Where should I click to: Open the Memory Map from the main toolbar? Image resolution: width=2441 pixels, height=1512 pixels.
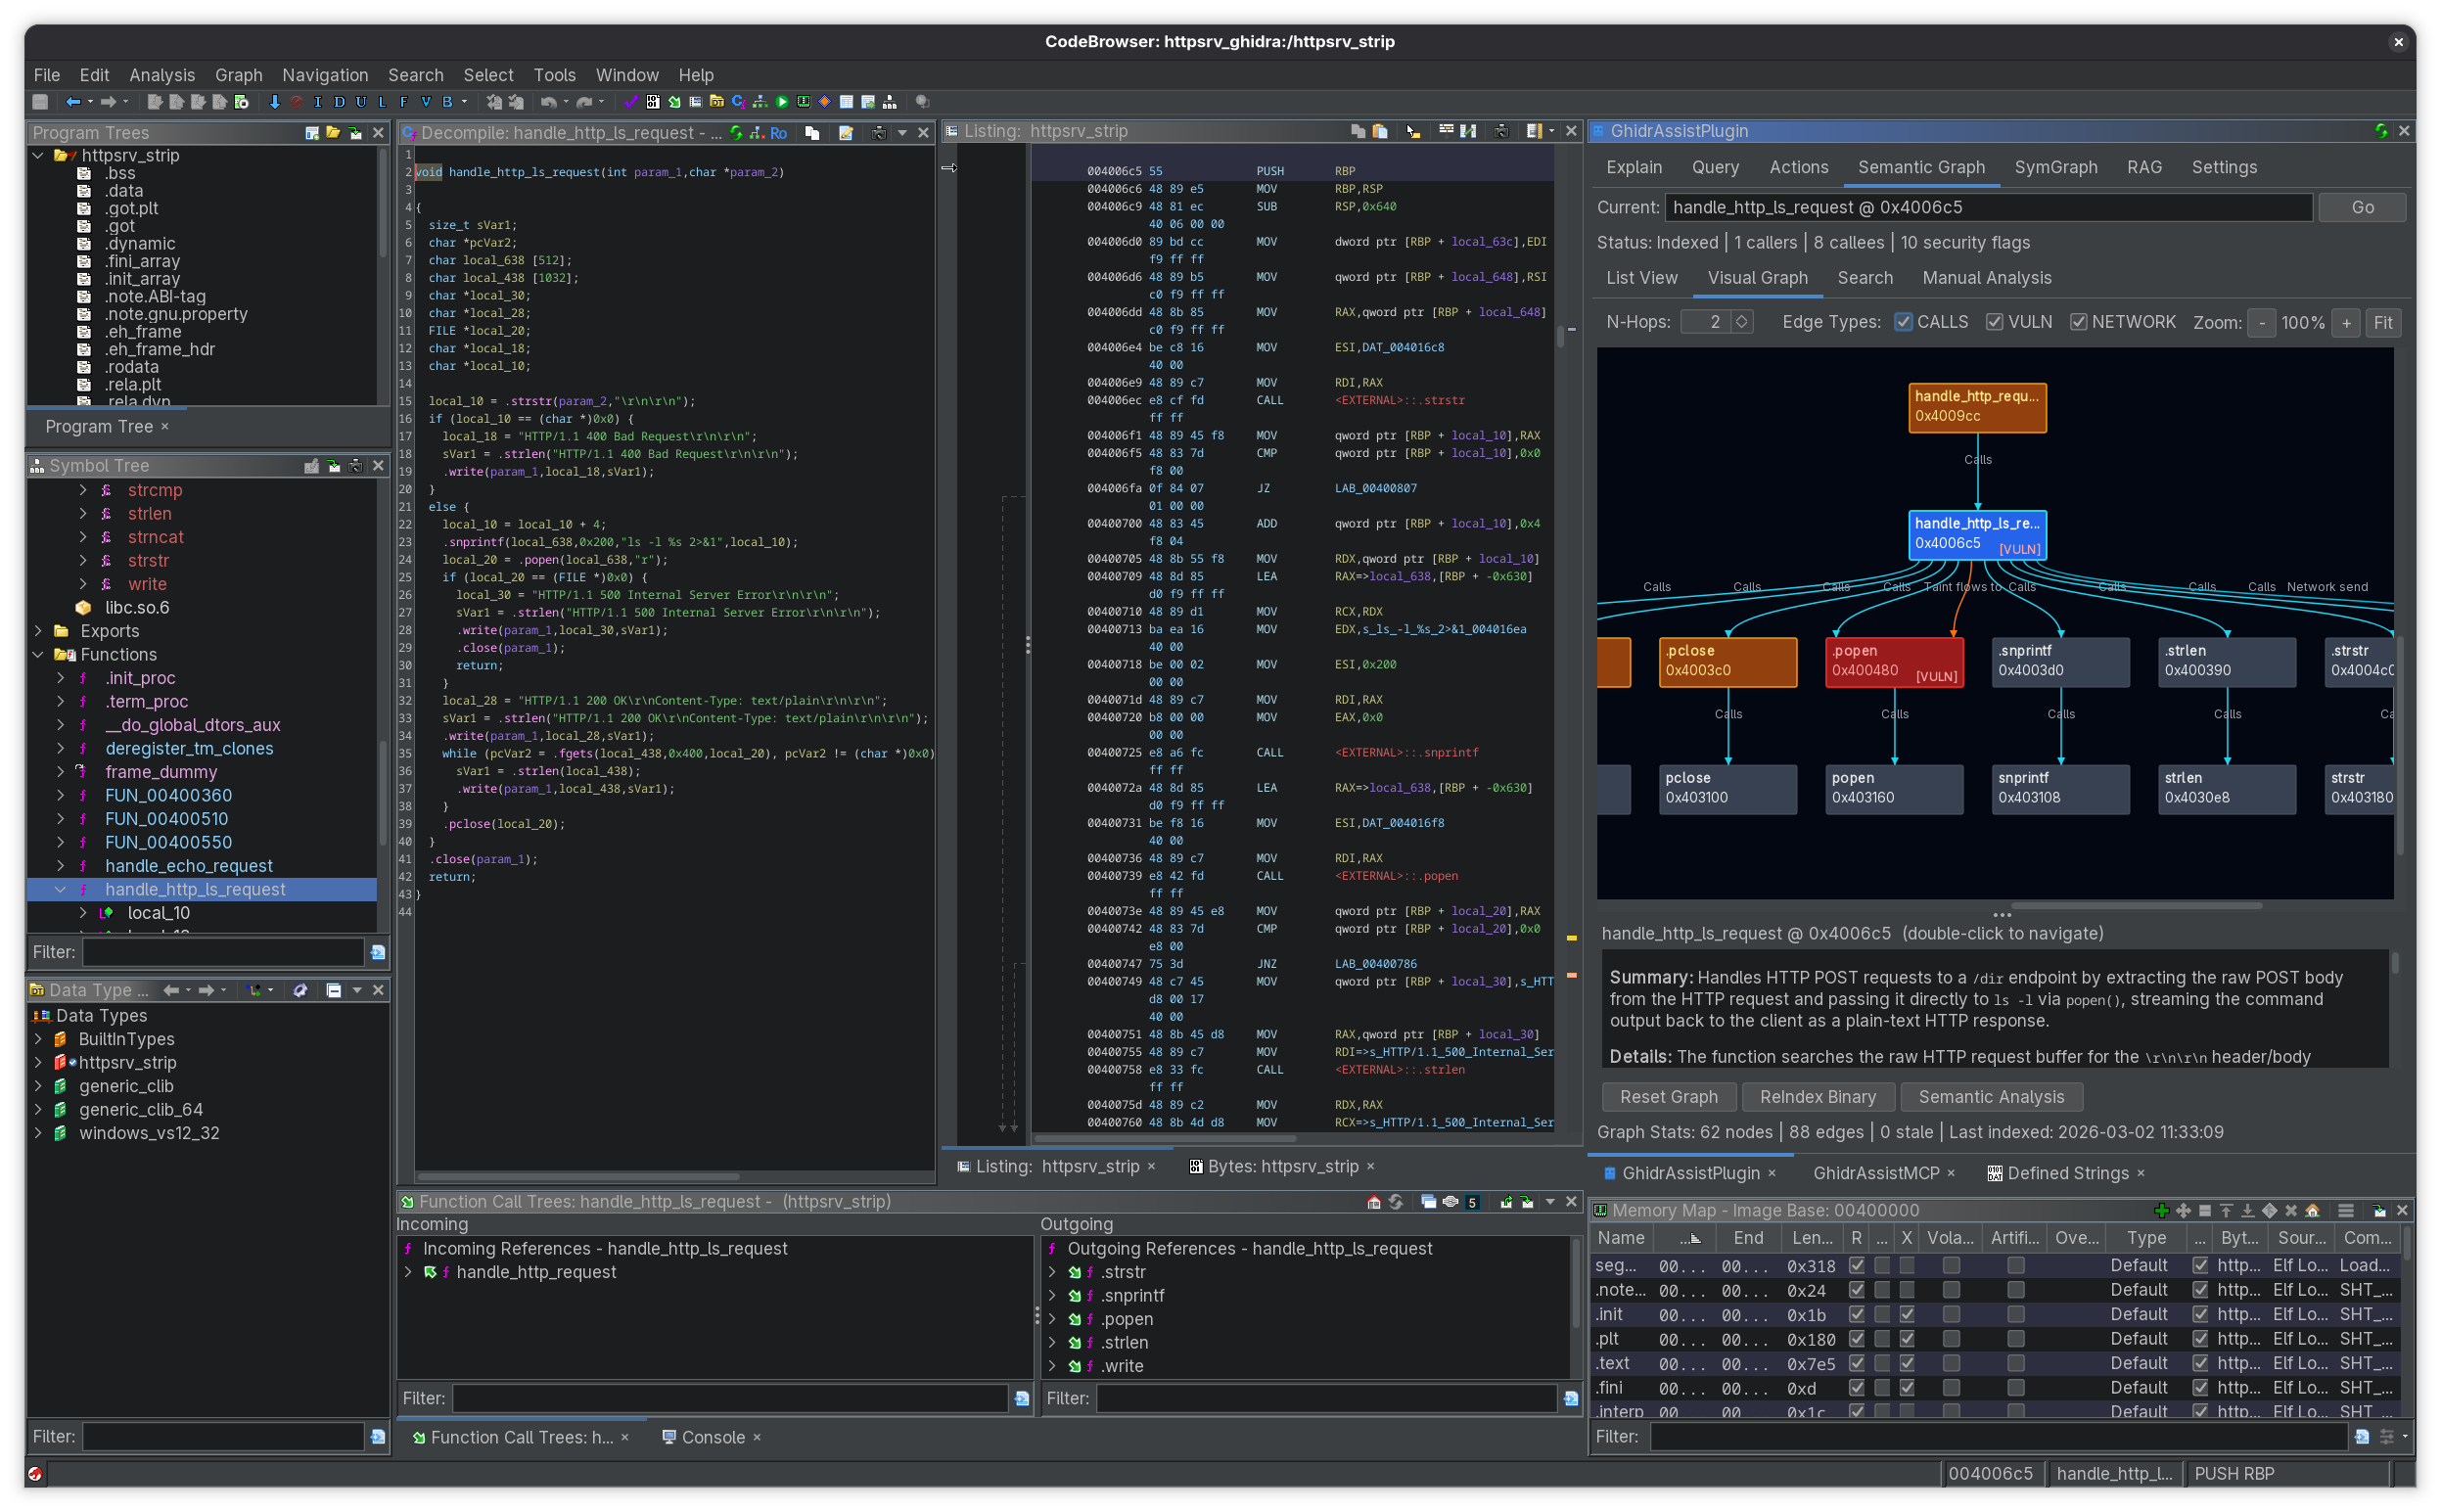[x=803, y=101]
